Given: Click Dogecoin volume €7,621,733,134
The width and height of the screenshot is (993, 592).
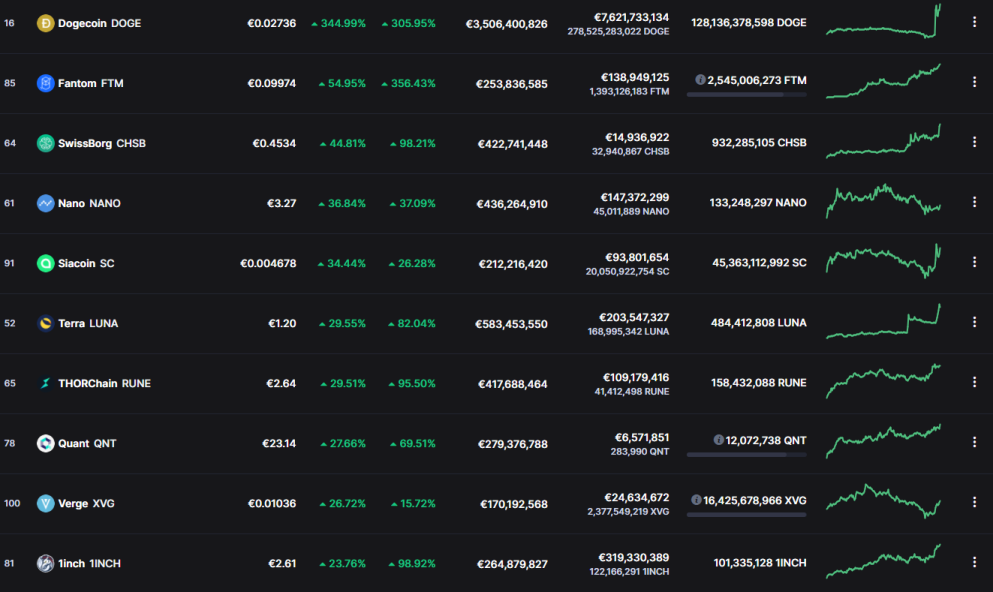Looking at the screenshot, I should (x=631, y=17).
